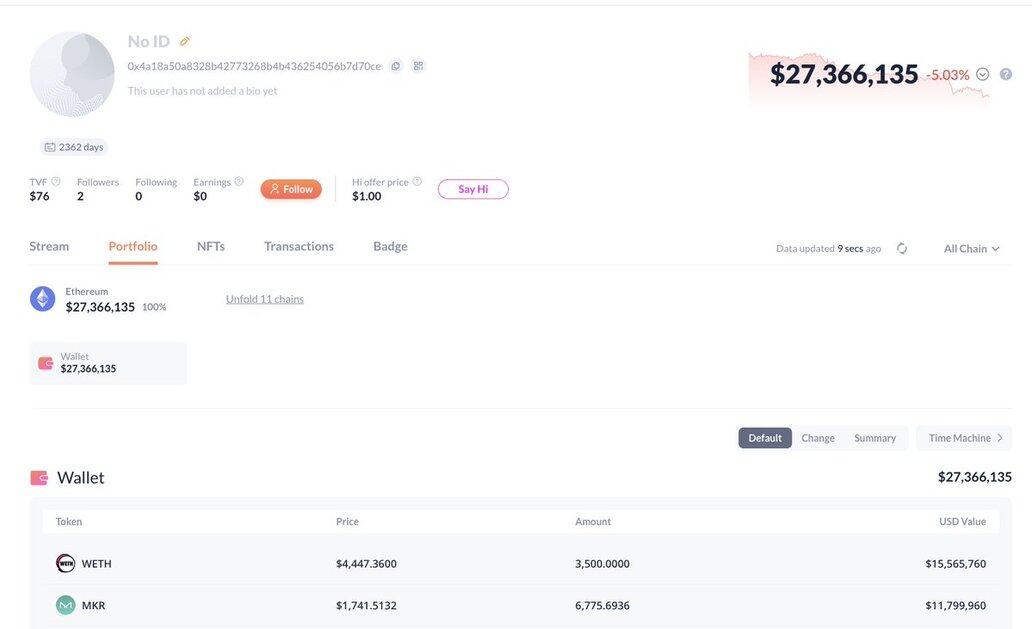The width and height of the screenshot is (1032, 629).
Task: Open the Transactions tab
Action: coord(299,246)
